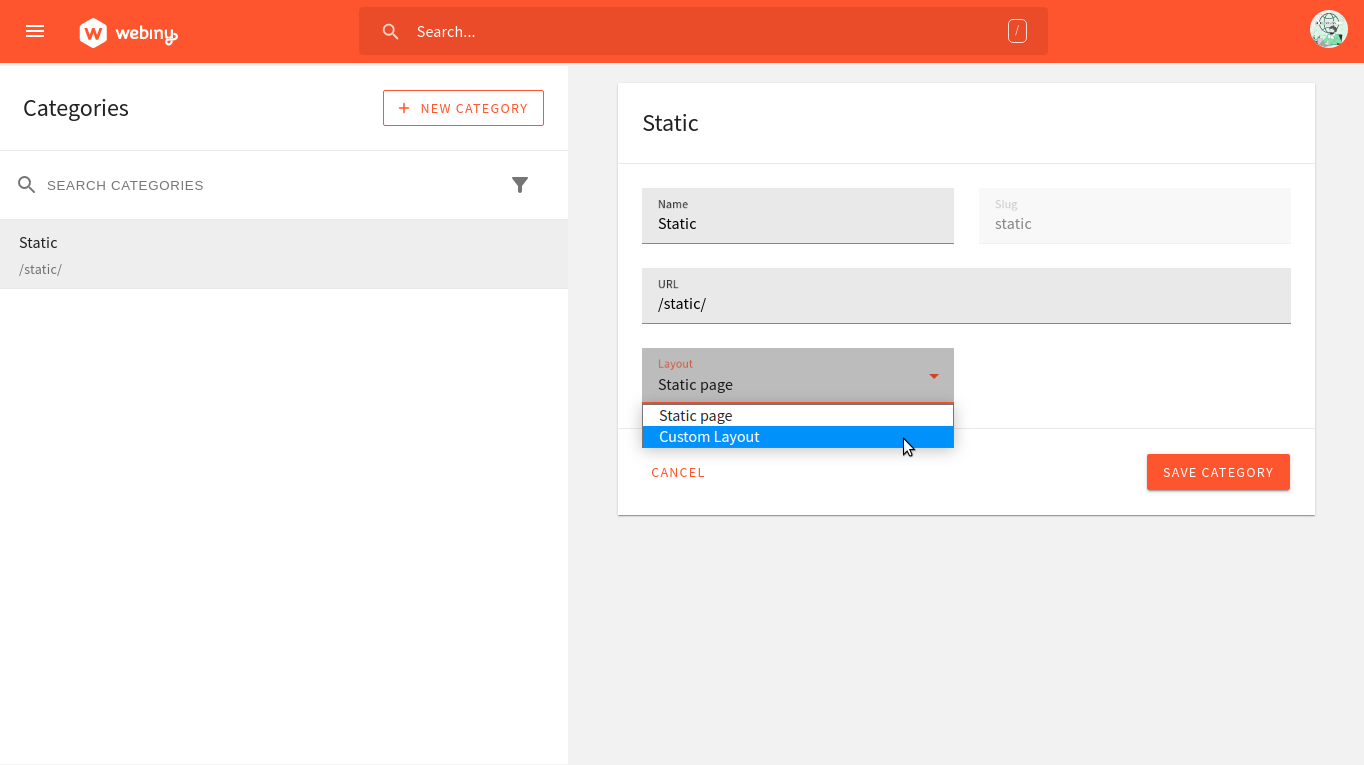Click the slash keyboard shortcut badge
Viewport: 1364px width, 765px height.
1017,31
